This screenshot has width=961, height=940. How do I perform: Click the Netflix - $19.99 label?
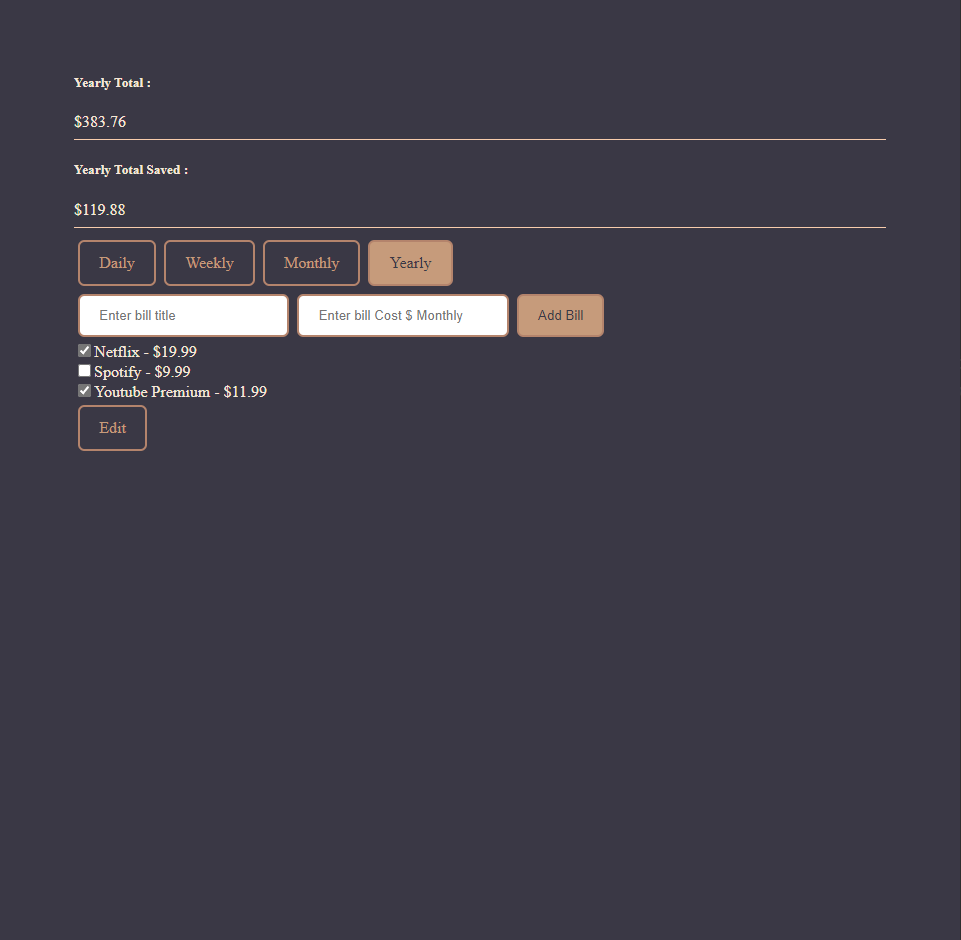click(x=145, y=352)
